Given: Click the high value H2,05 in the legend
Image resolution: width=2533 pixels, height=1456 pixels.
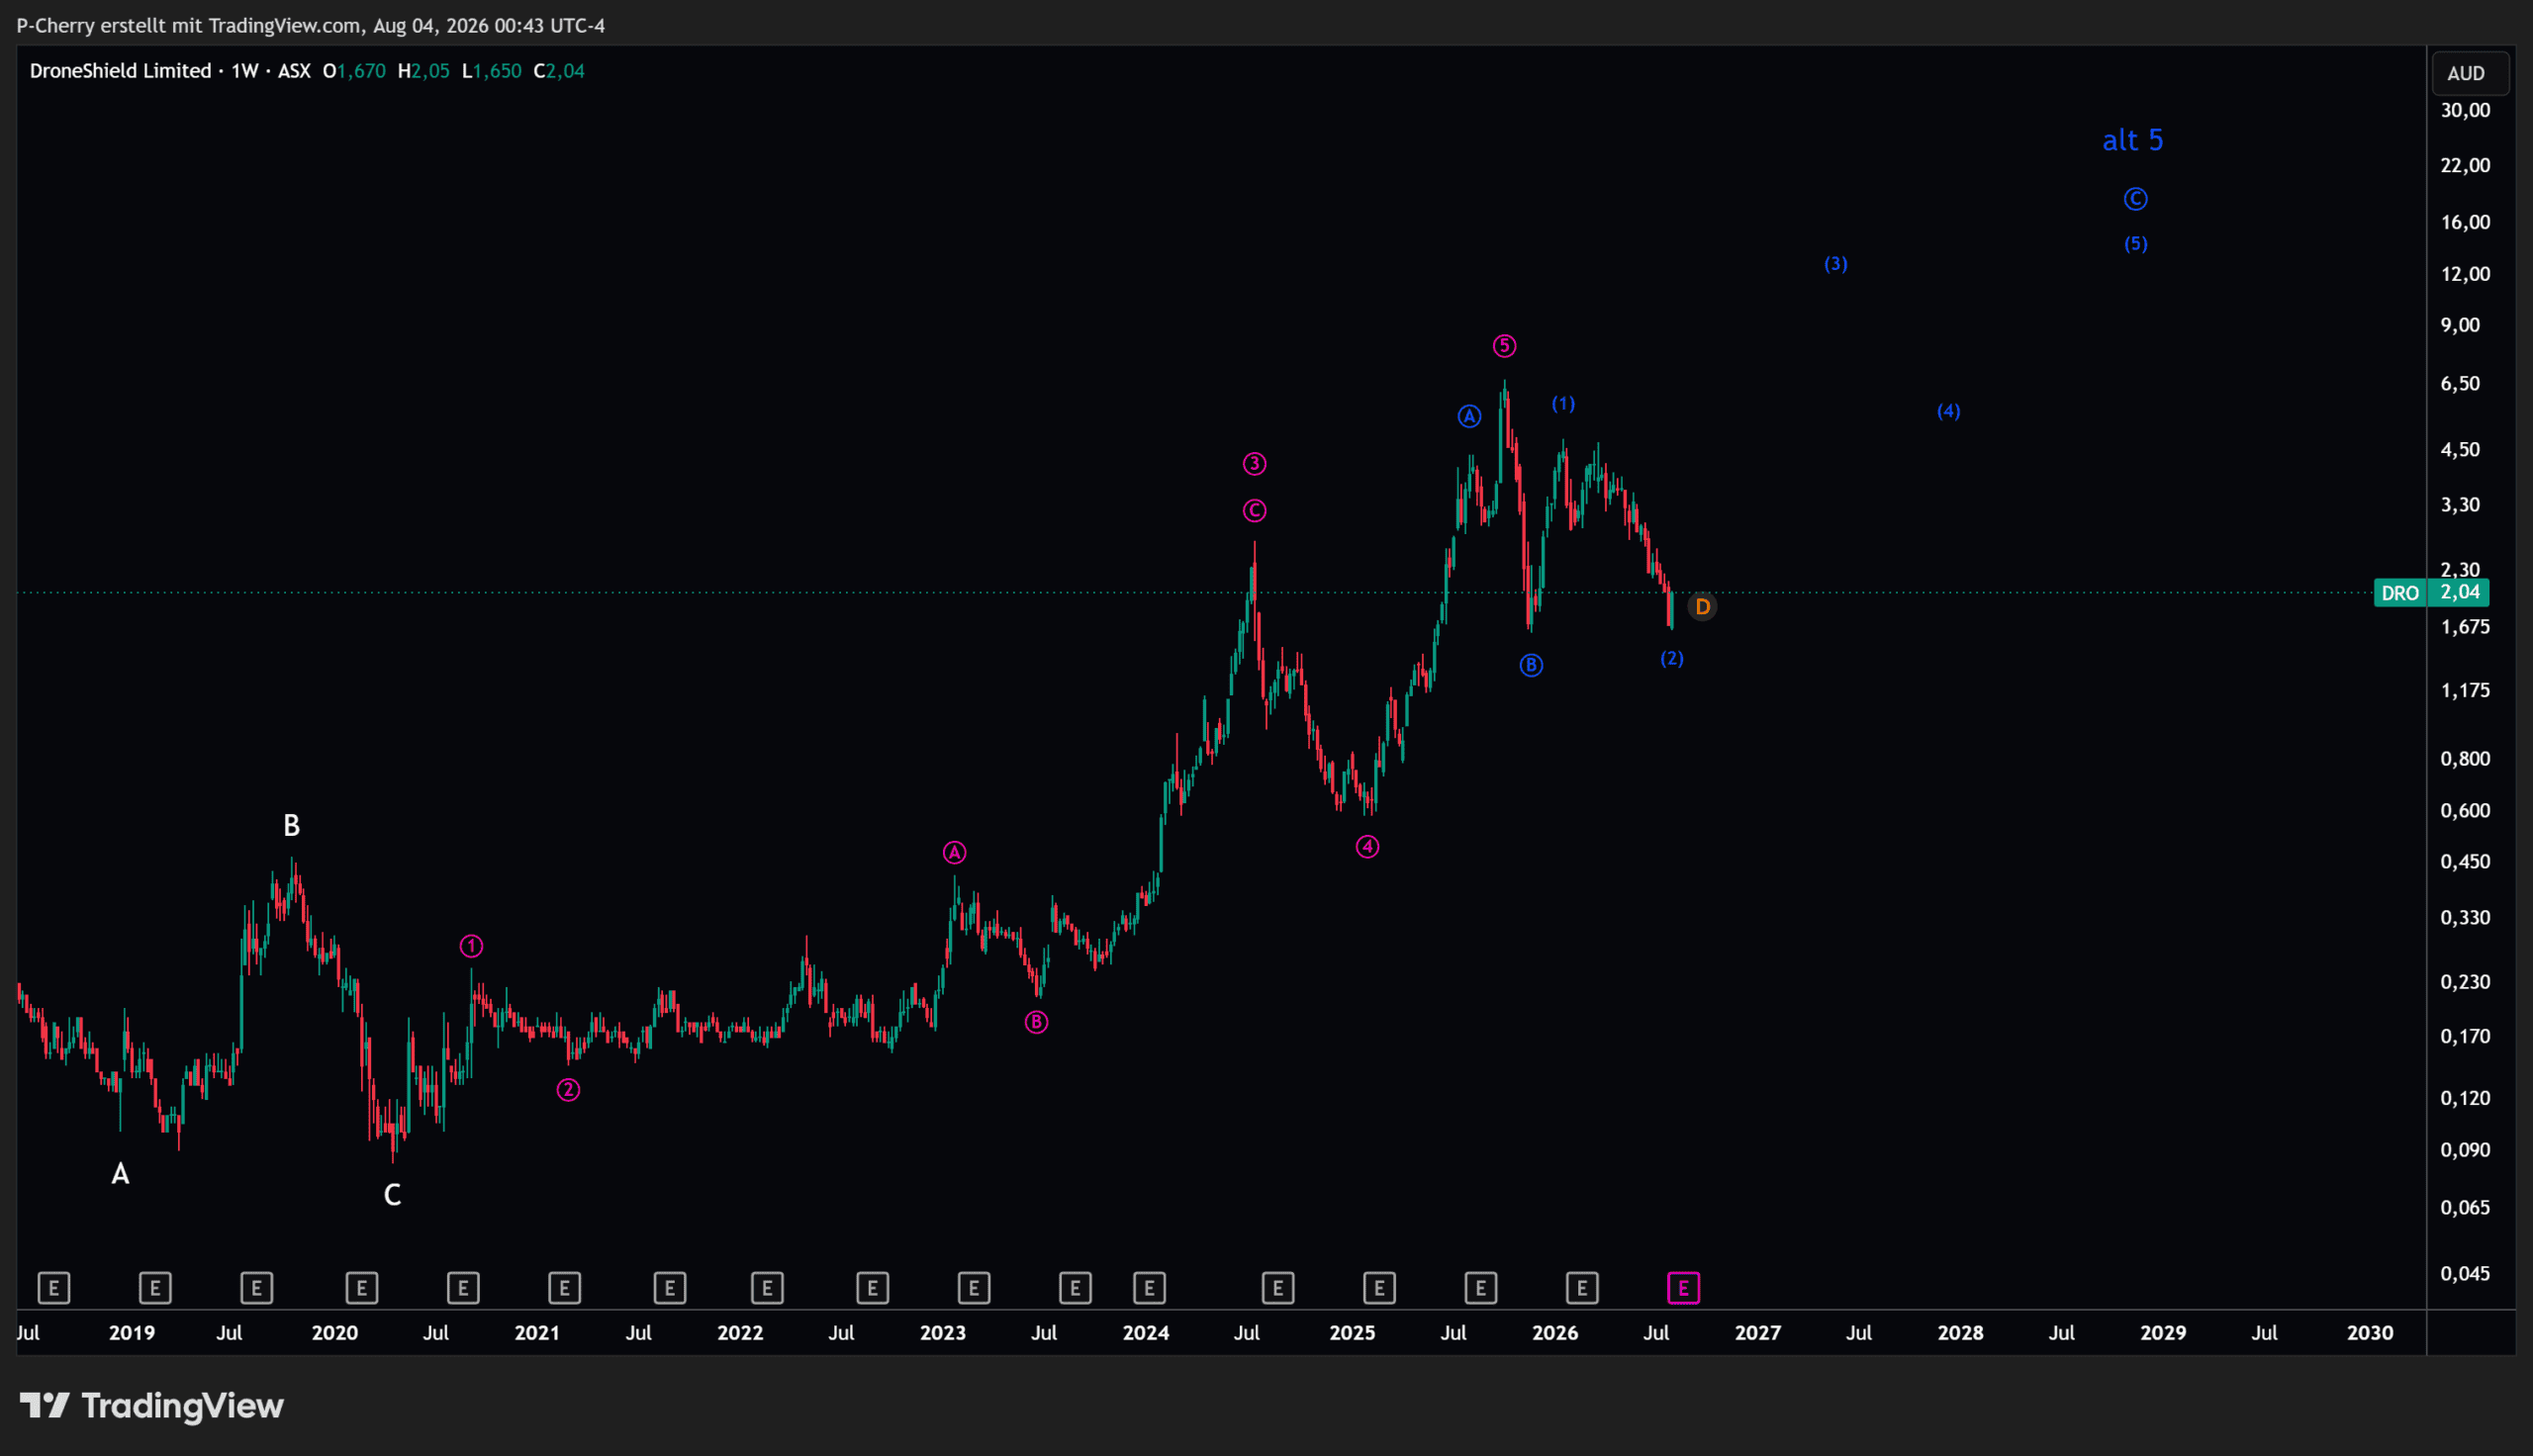Looking at the screenshot, I should 424,71.
